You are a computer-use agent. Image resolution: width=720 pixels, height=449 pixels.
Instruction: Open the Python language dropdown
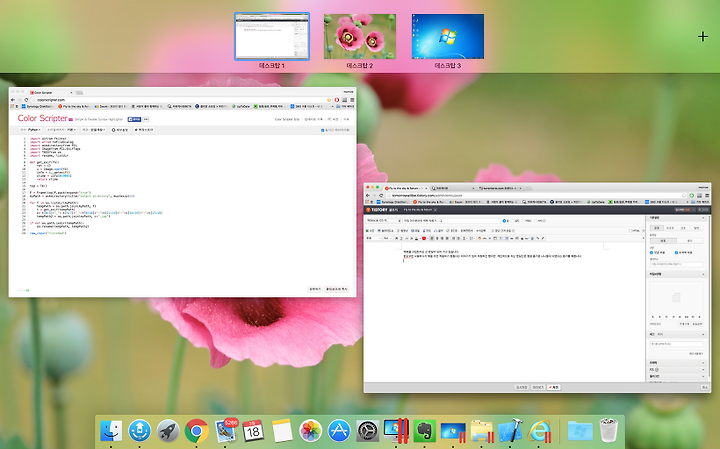[x=30, y=130]
